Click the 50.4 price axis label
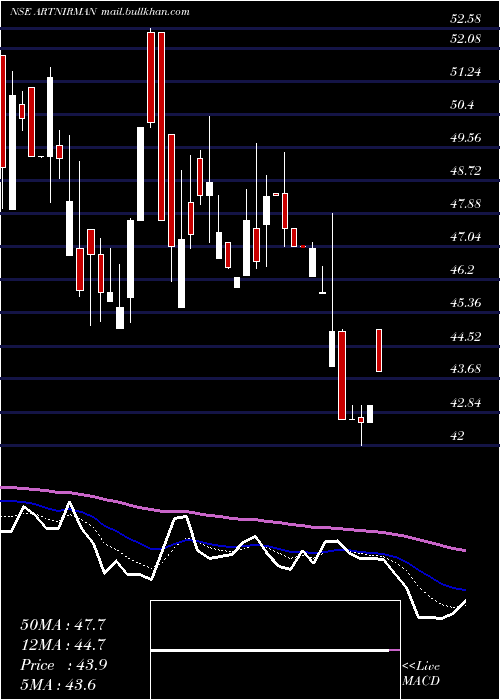Viewport: 500px width, 700px height. tap(464, 105)
